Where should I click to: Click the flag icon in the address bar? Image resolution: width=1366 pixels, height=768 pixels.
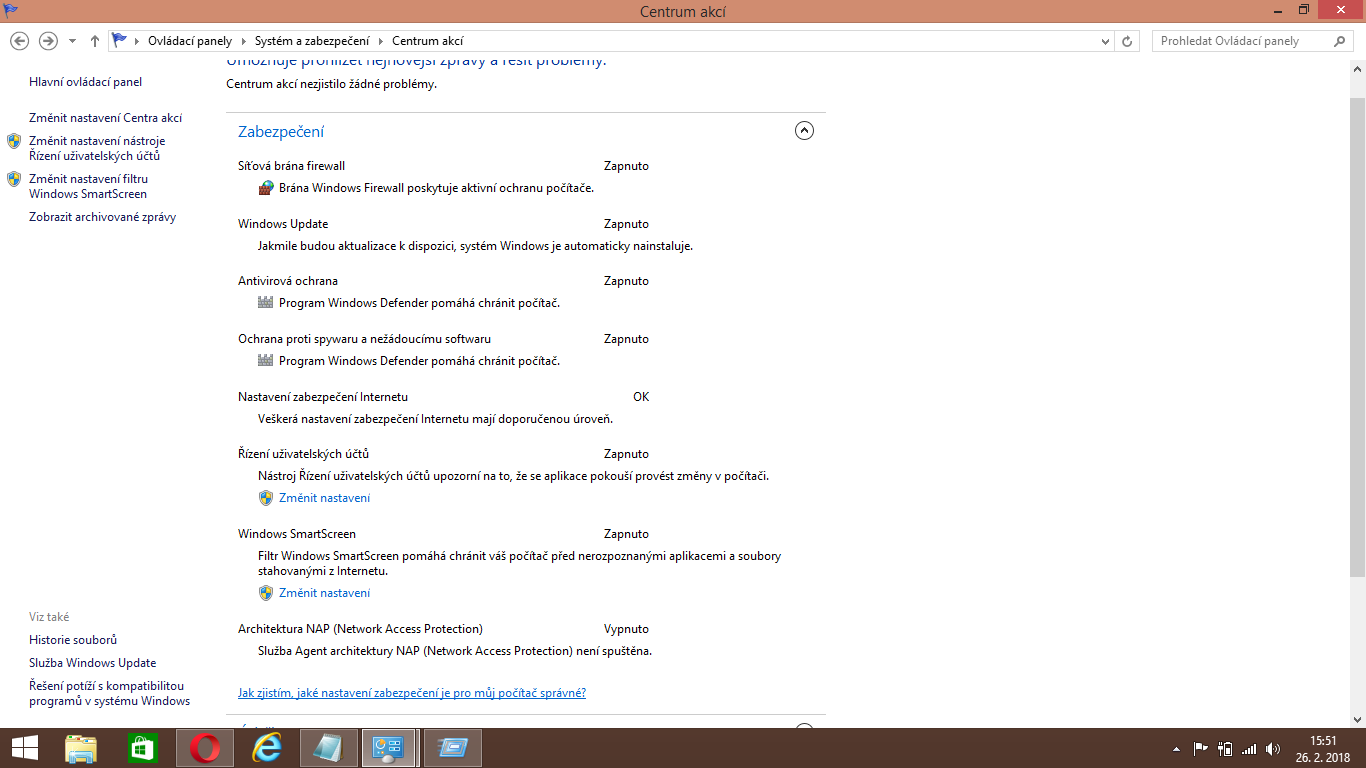(x=120, y=41)
